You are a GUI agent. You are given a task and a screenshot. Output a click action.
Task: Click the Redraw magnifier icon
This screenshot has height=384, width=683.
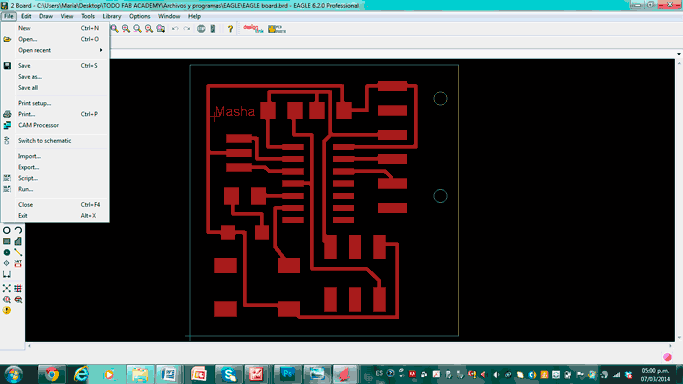[149, 29]
